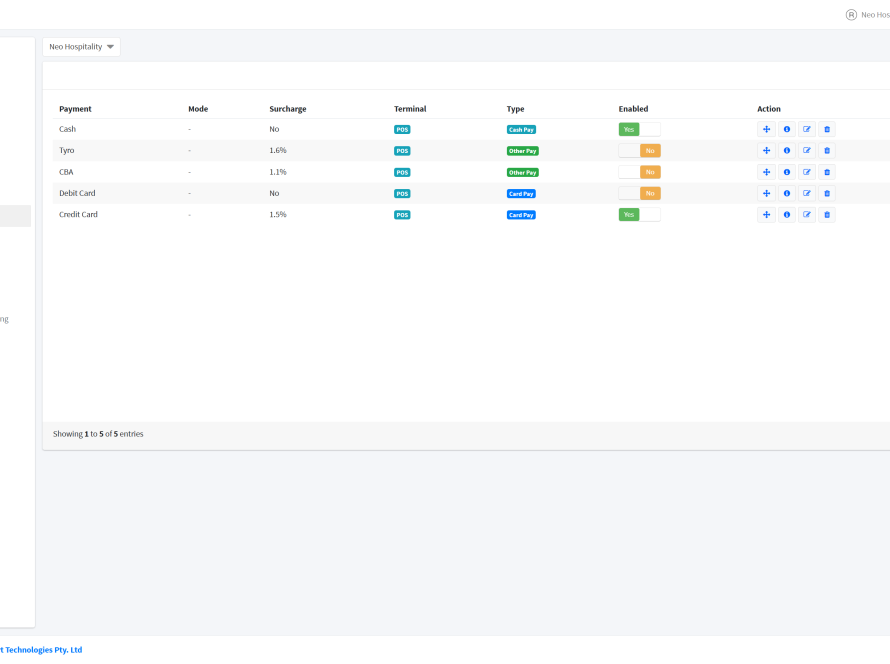The image size is (890, 664).
Task: Delete the Tyro payment method
Action: 827,151
